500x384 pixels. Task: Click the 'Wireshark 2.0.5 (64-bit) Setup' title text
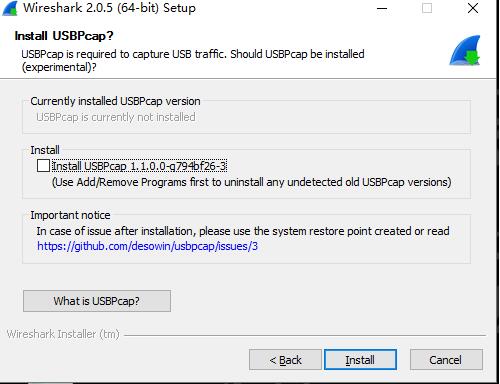109,8
